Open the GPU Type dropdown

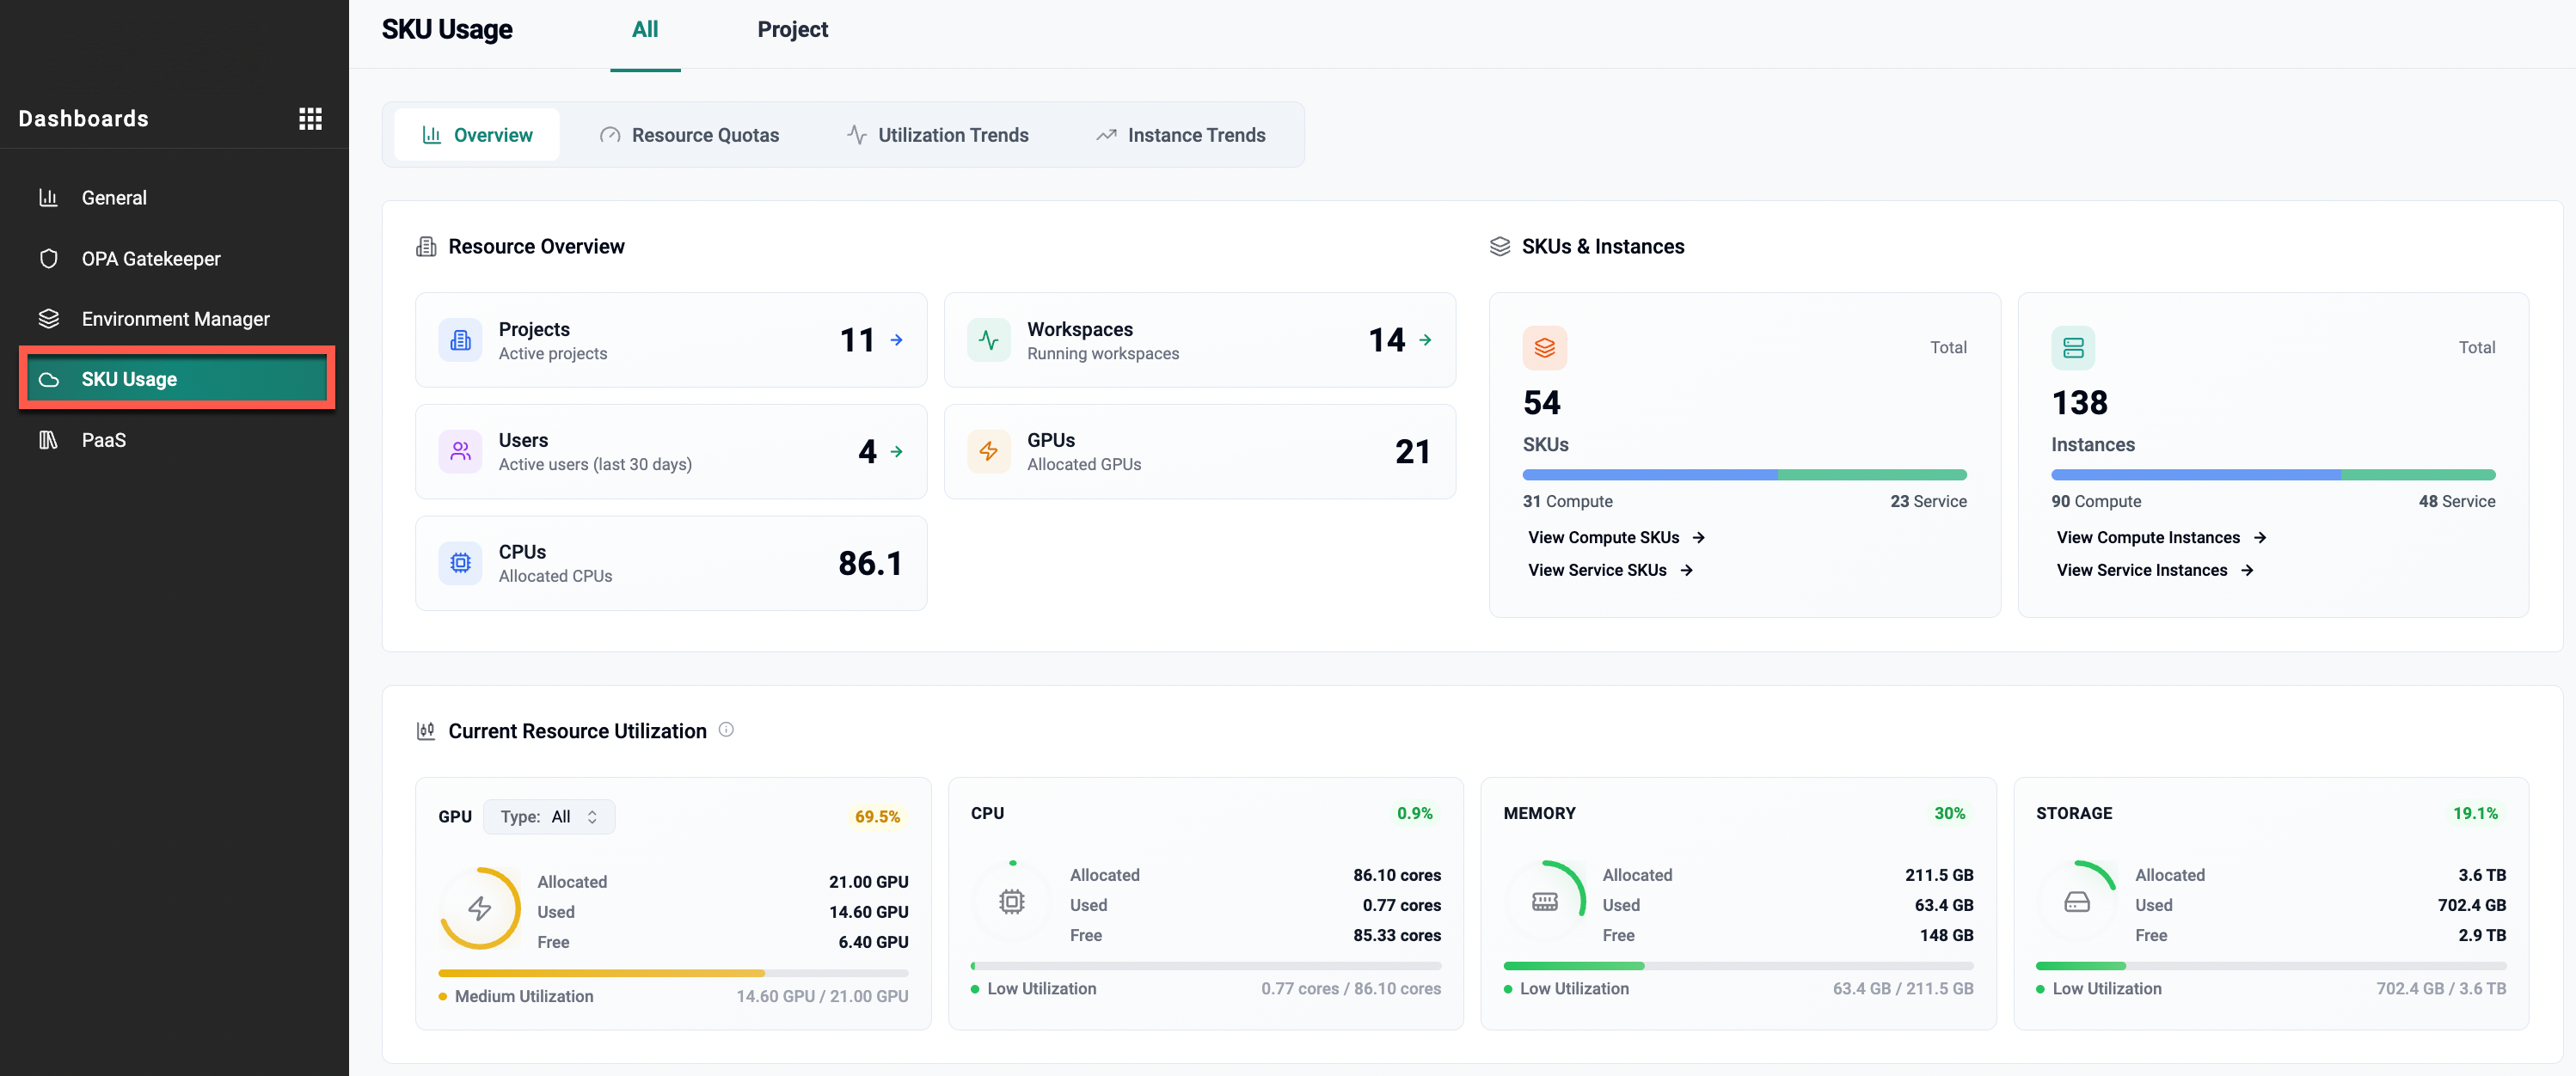[549, 817]
